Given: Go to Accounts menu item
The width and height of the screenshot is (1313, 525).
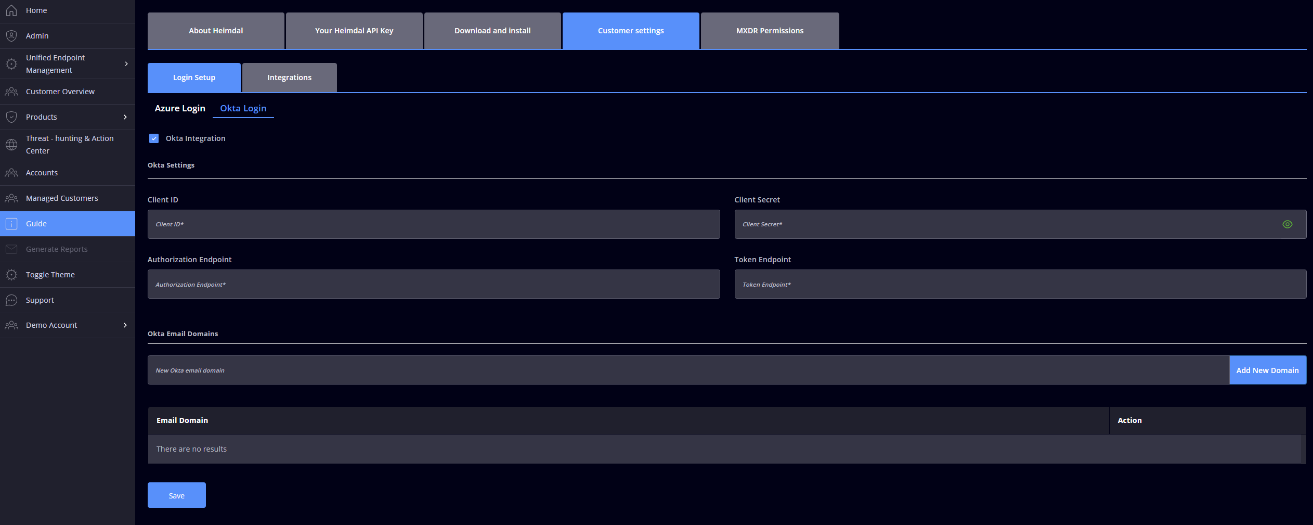Looking at the screenshot, I should [x=67, y=173].
